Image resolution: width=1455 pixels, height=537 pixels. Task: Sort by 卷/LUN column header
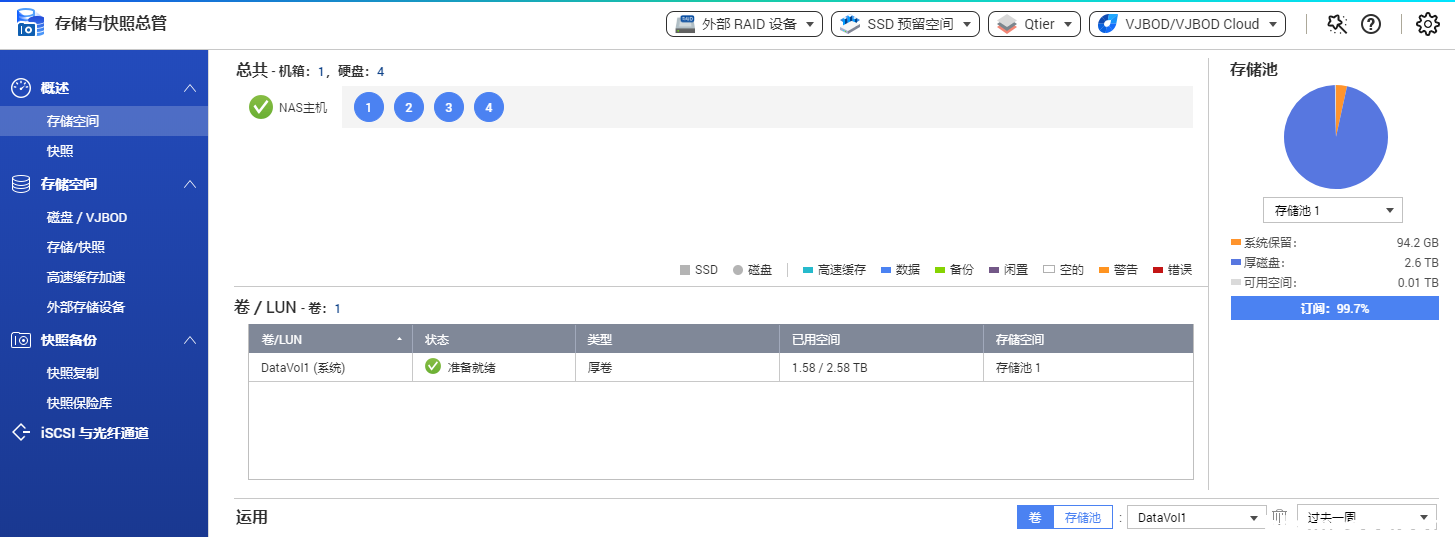(330, 340)
